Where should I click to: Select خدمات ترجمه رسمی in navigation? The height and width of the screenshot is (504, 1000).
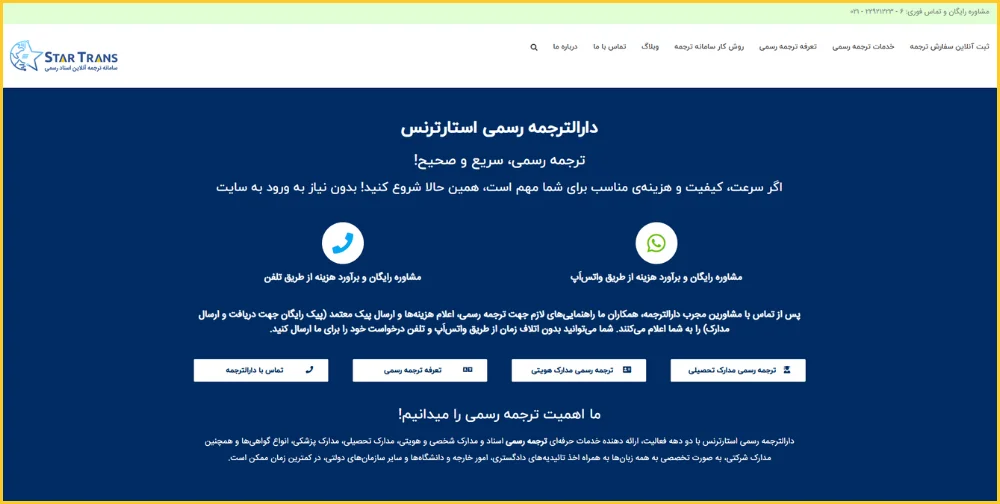click(864, 47)
